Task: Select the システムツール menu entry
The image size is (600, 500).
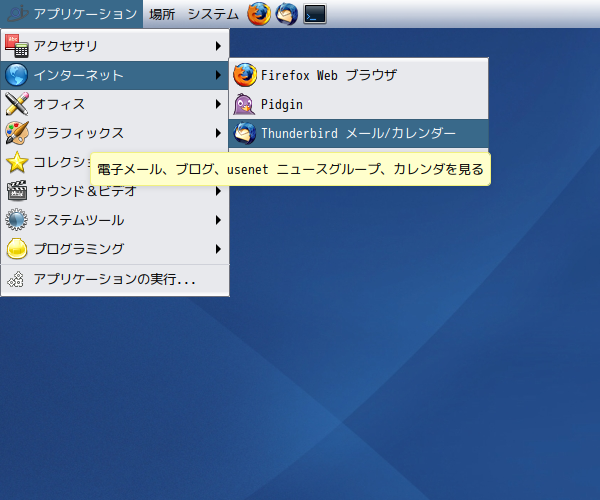Action: click(115, 220)
